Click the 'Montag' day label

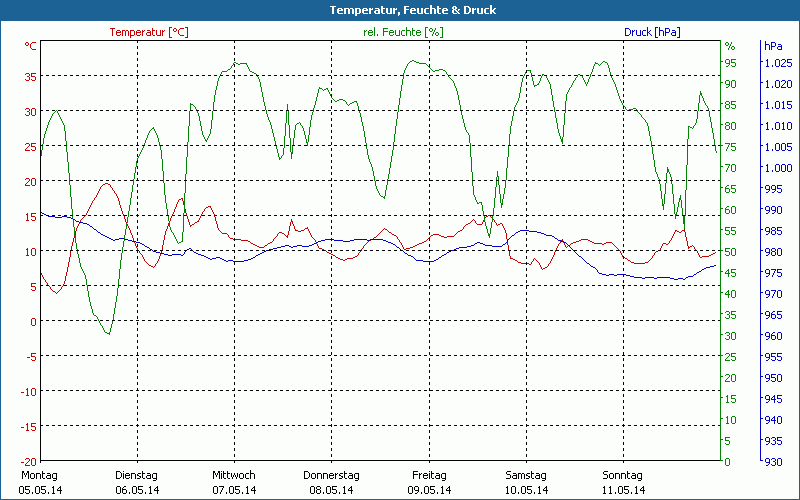(39, 475)
